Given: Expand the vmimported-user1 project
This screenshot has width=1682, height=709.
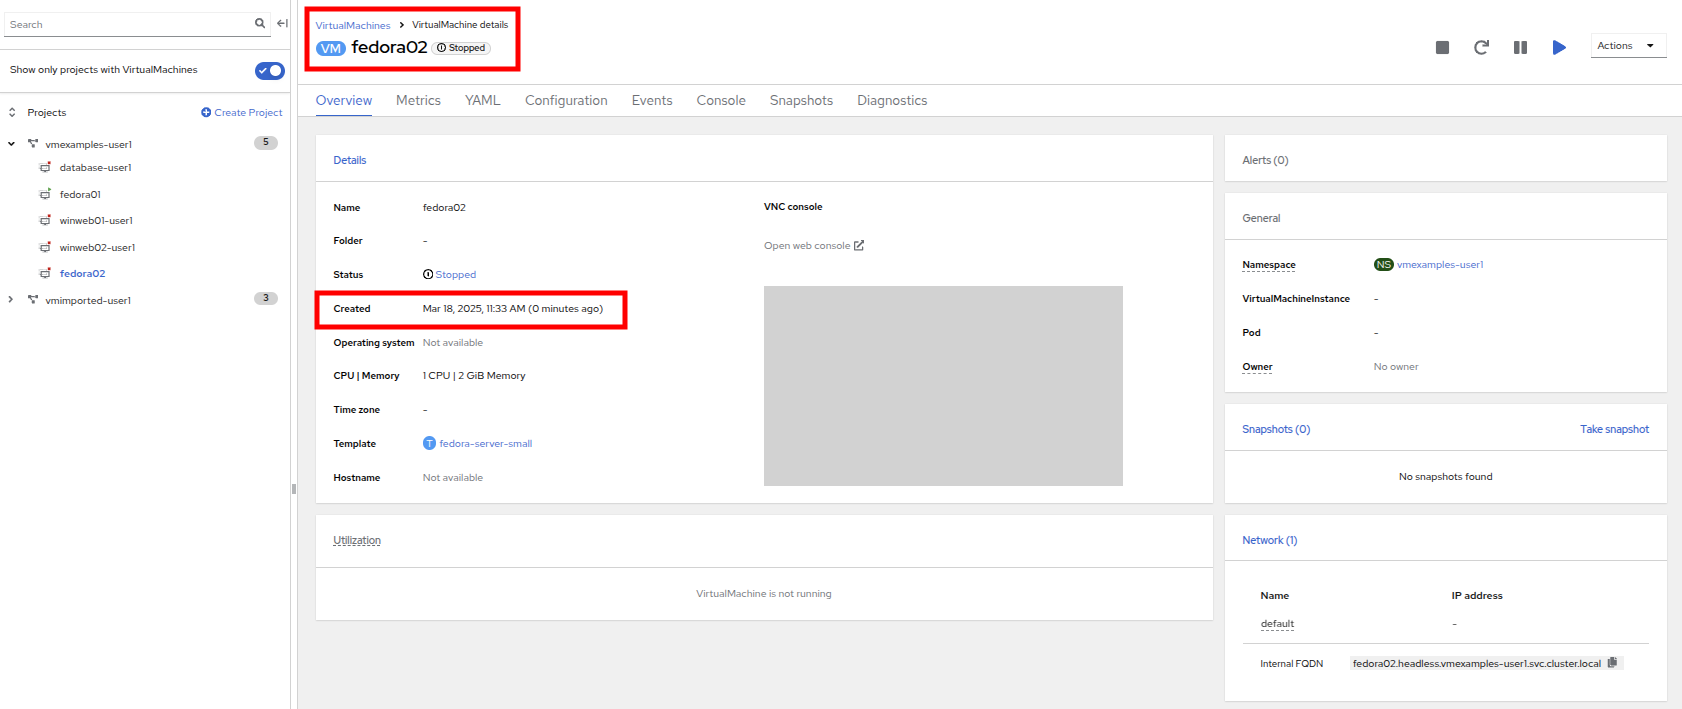Looking at the screenshot, I should click(x=11, y=300).
